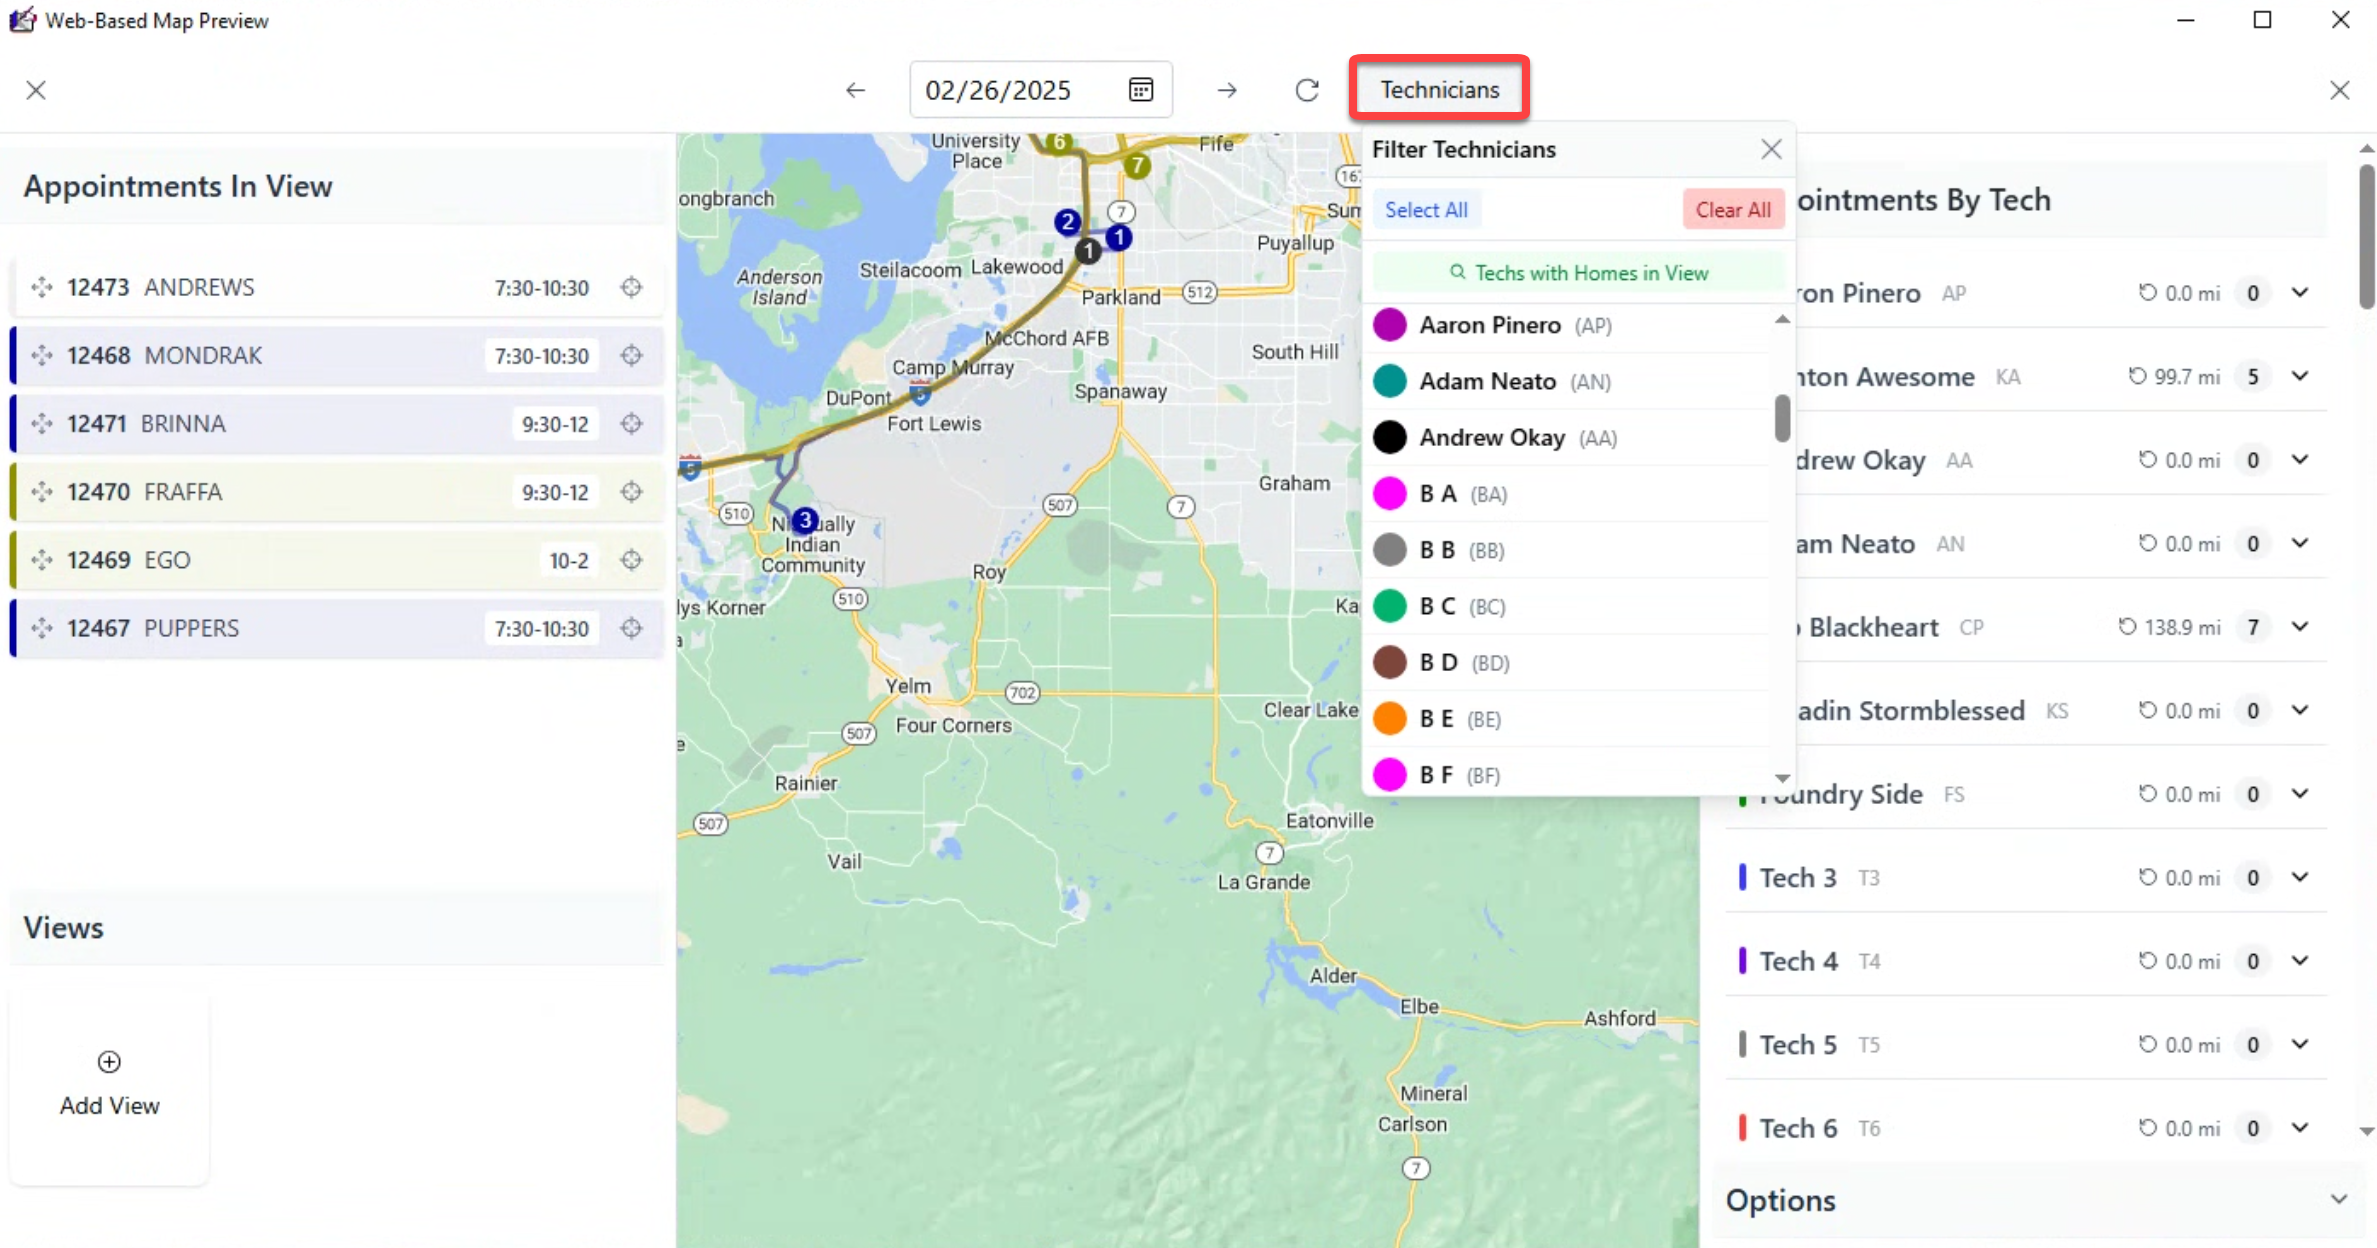Open the Technicians filter menu
This screenshot has width=2377, height=1248.
click(x=1439, y=90)
